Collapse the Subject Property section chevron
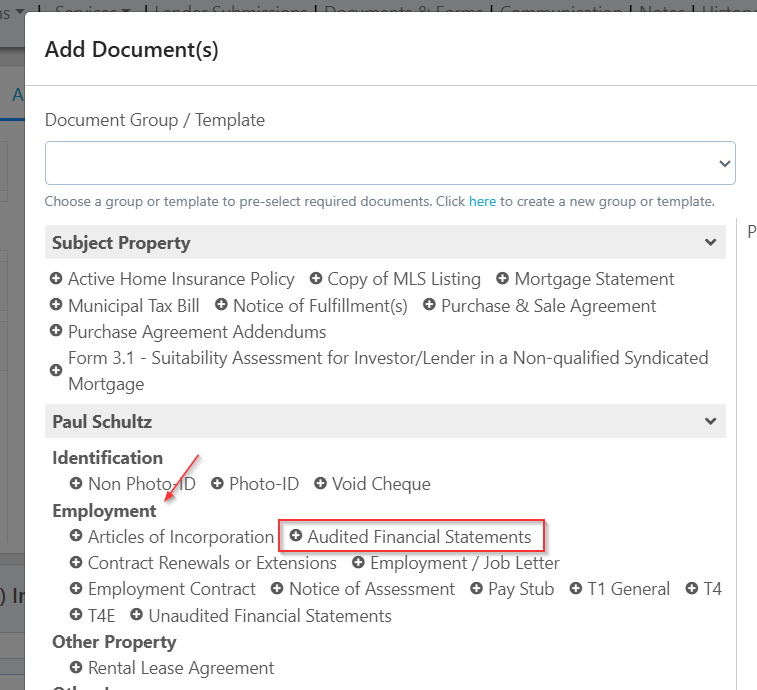 tap(710, 243)
